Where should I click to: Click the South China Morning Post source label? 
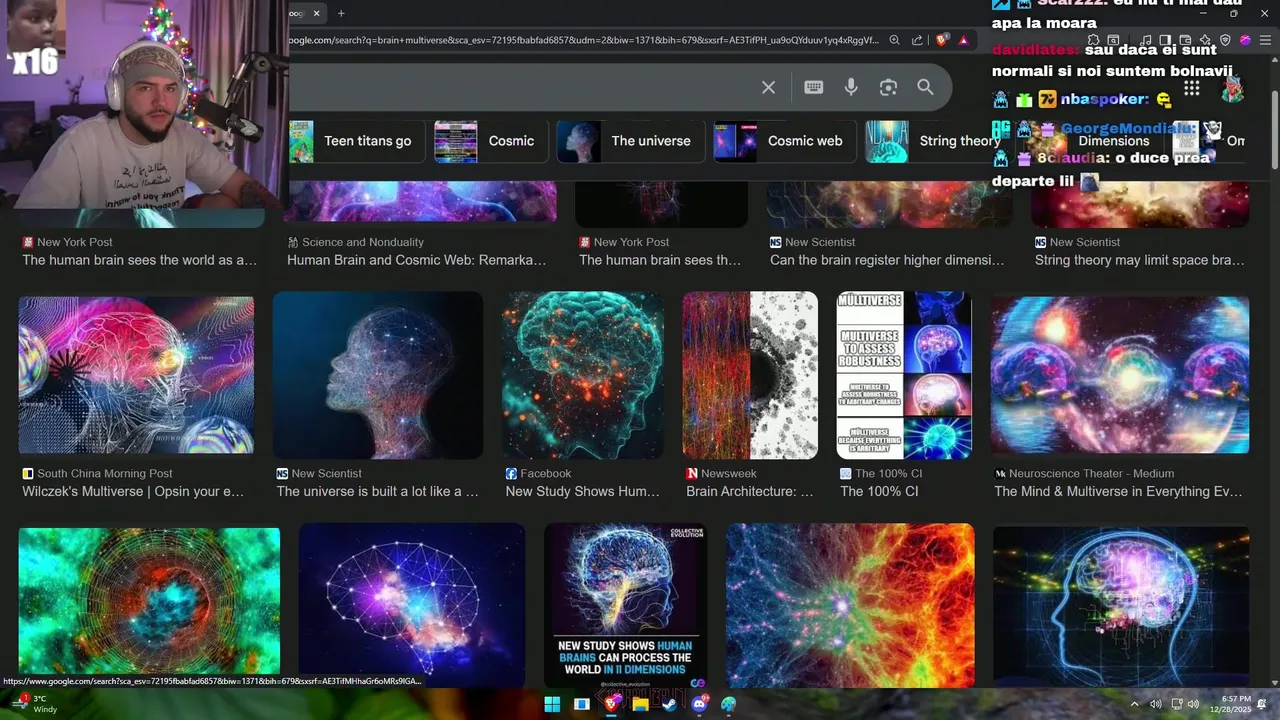(105, 474)
